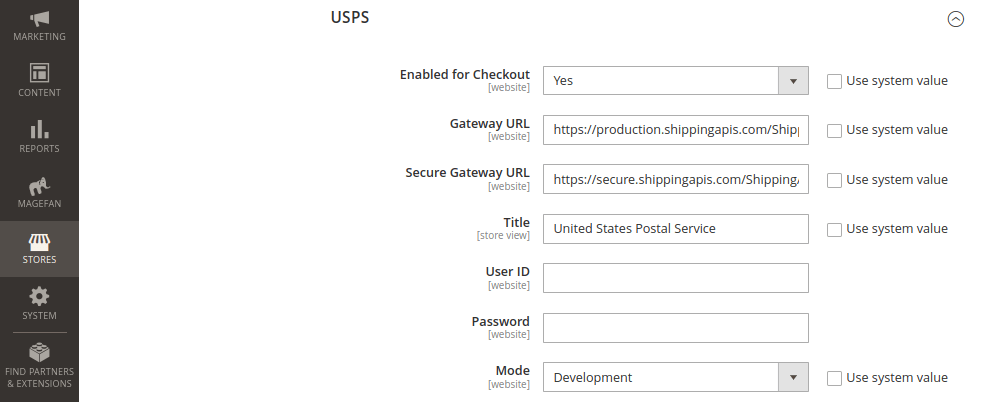Click into the Password input field
Viewport: 1000px width, 402px height.
pyautogui.click(x=675, y=327)
